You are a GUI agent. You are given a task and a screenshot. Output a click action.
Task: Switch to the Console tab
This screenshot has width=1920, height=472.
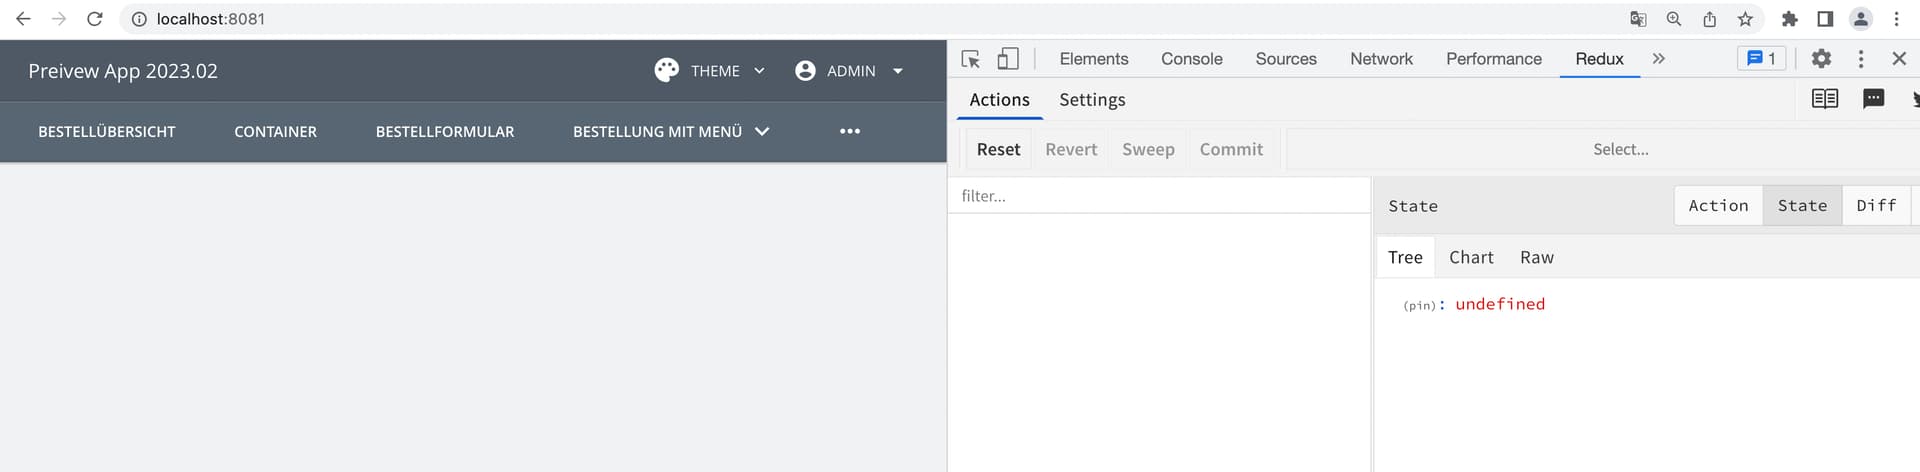click(1191, 59)
